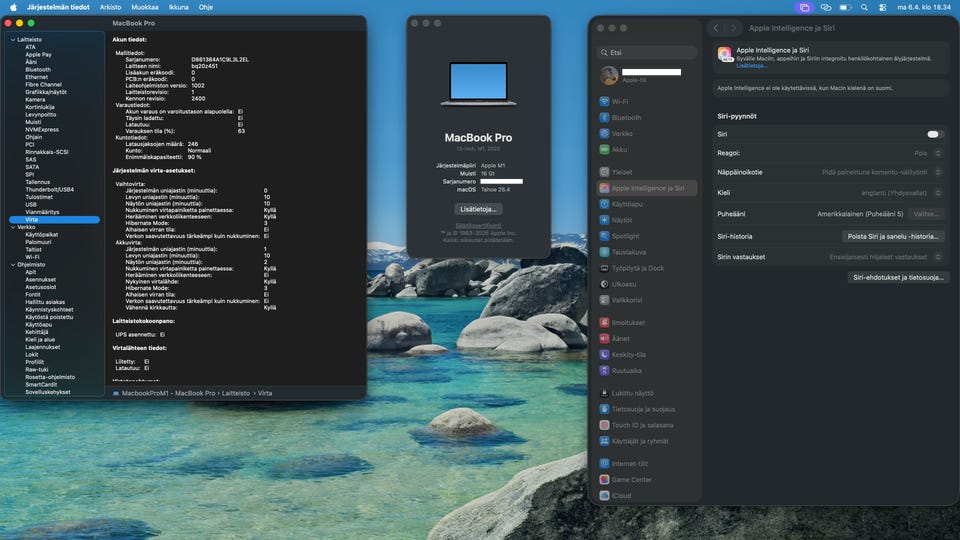Select Muisti in hardware tree
Viewport: 960px width, 540px height.
pos(33,122)
